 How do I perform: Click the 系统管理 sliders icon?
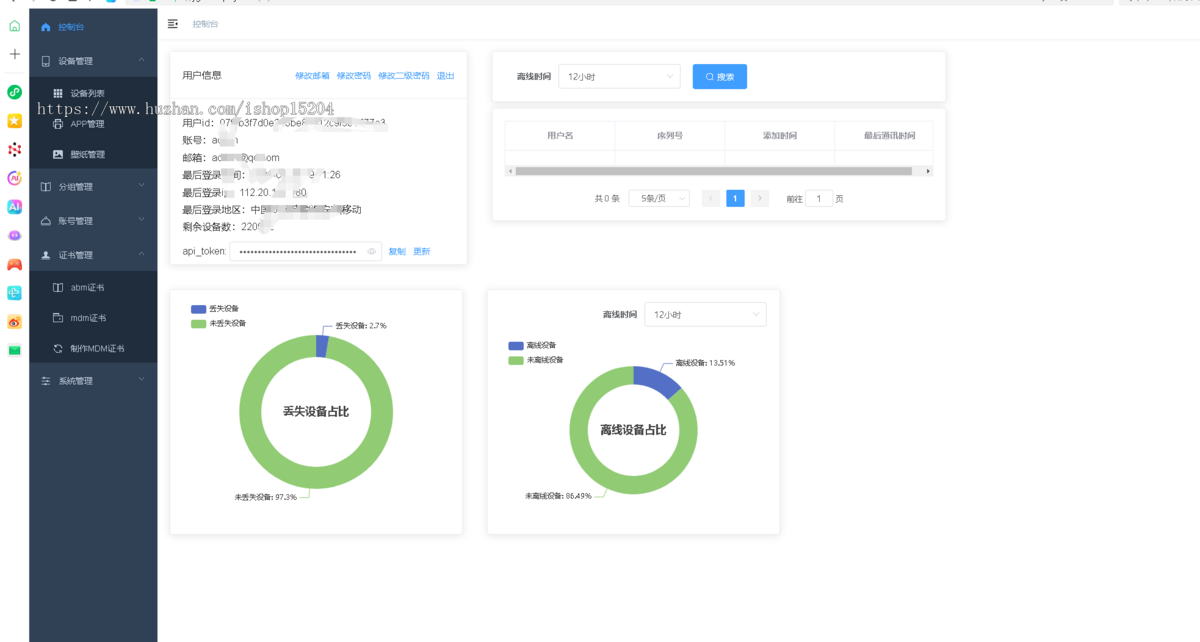coord(46,381)
